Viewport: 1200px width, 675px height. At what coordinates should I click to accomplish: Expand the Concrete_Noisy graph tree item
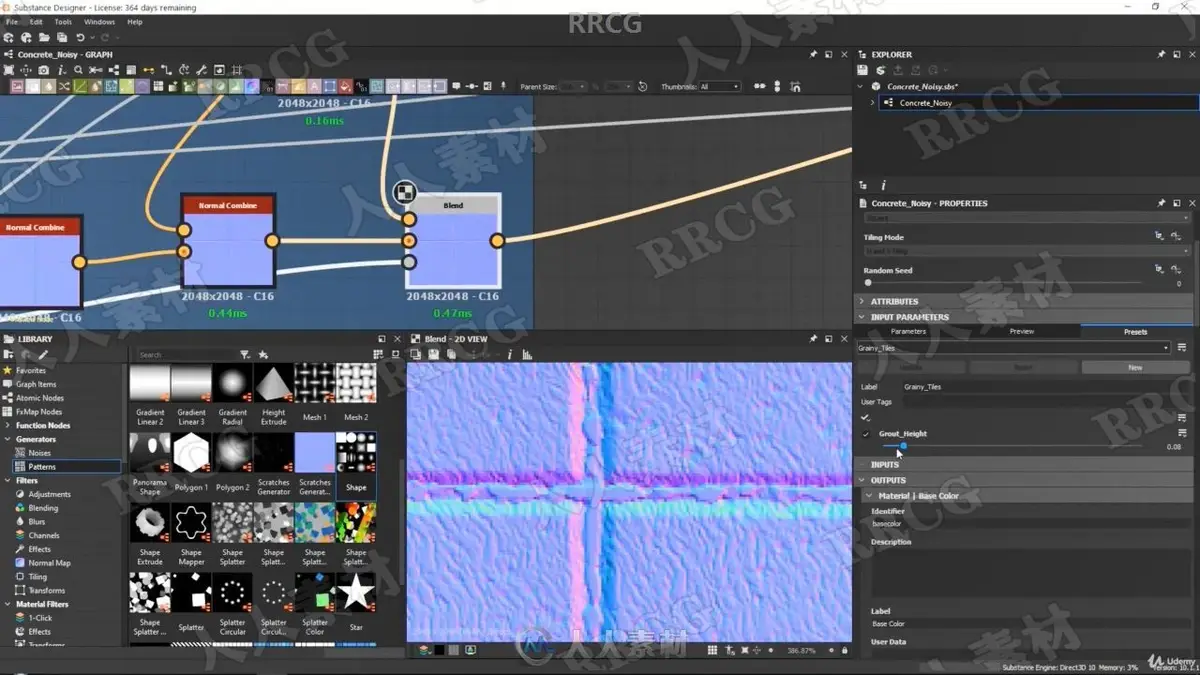(x=872, y=102)
